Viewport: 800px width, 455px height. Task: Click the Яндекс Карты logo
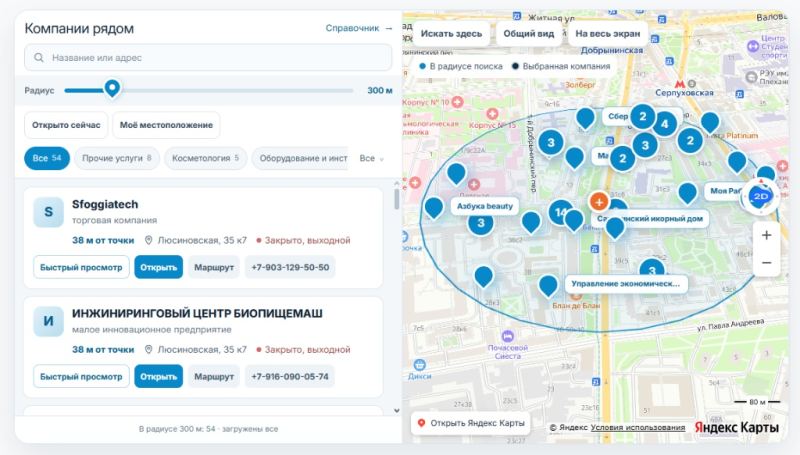(x=737, y=427)
